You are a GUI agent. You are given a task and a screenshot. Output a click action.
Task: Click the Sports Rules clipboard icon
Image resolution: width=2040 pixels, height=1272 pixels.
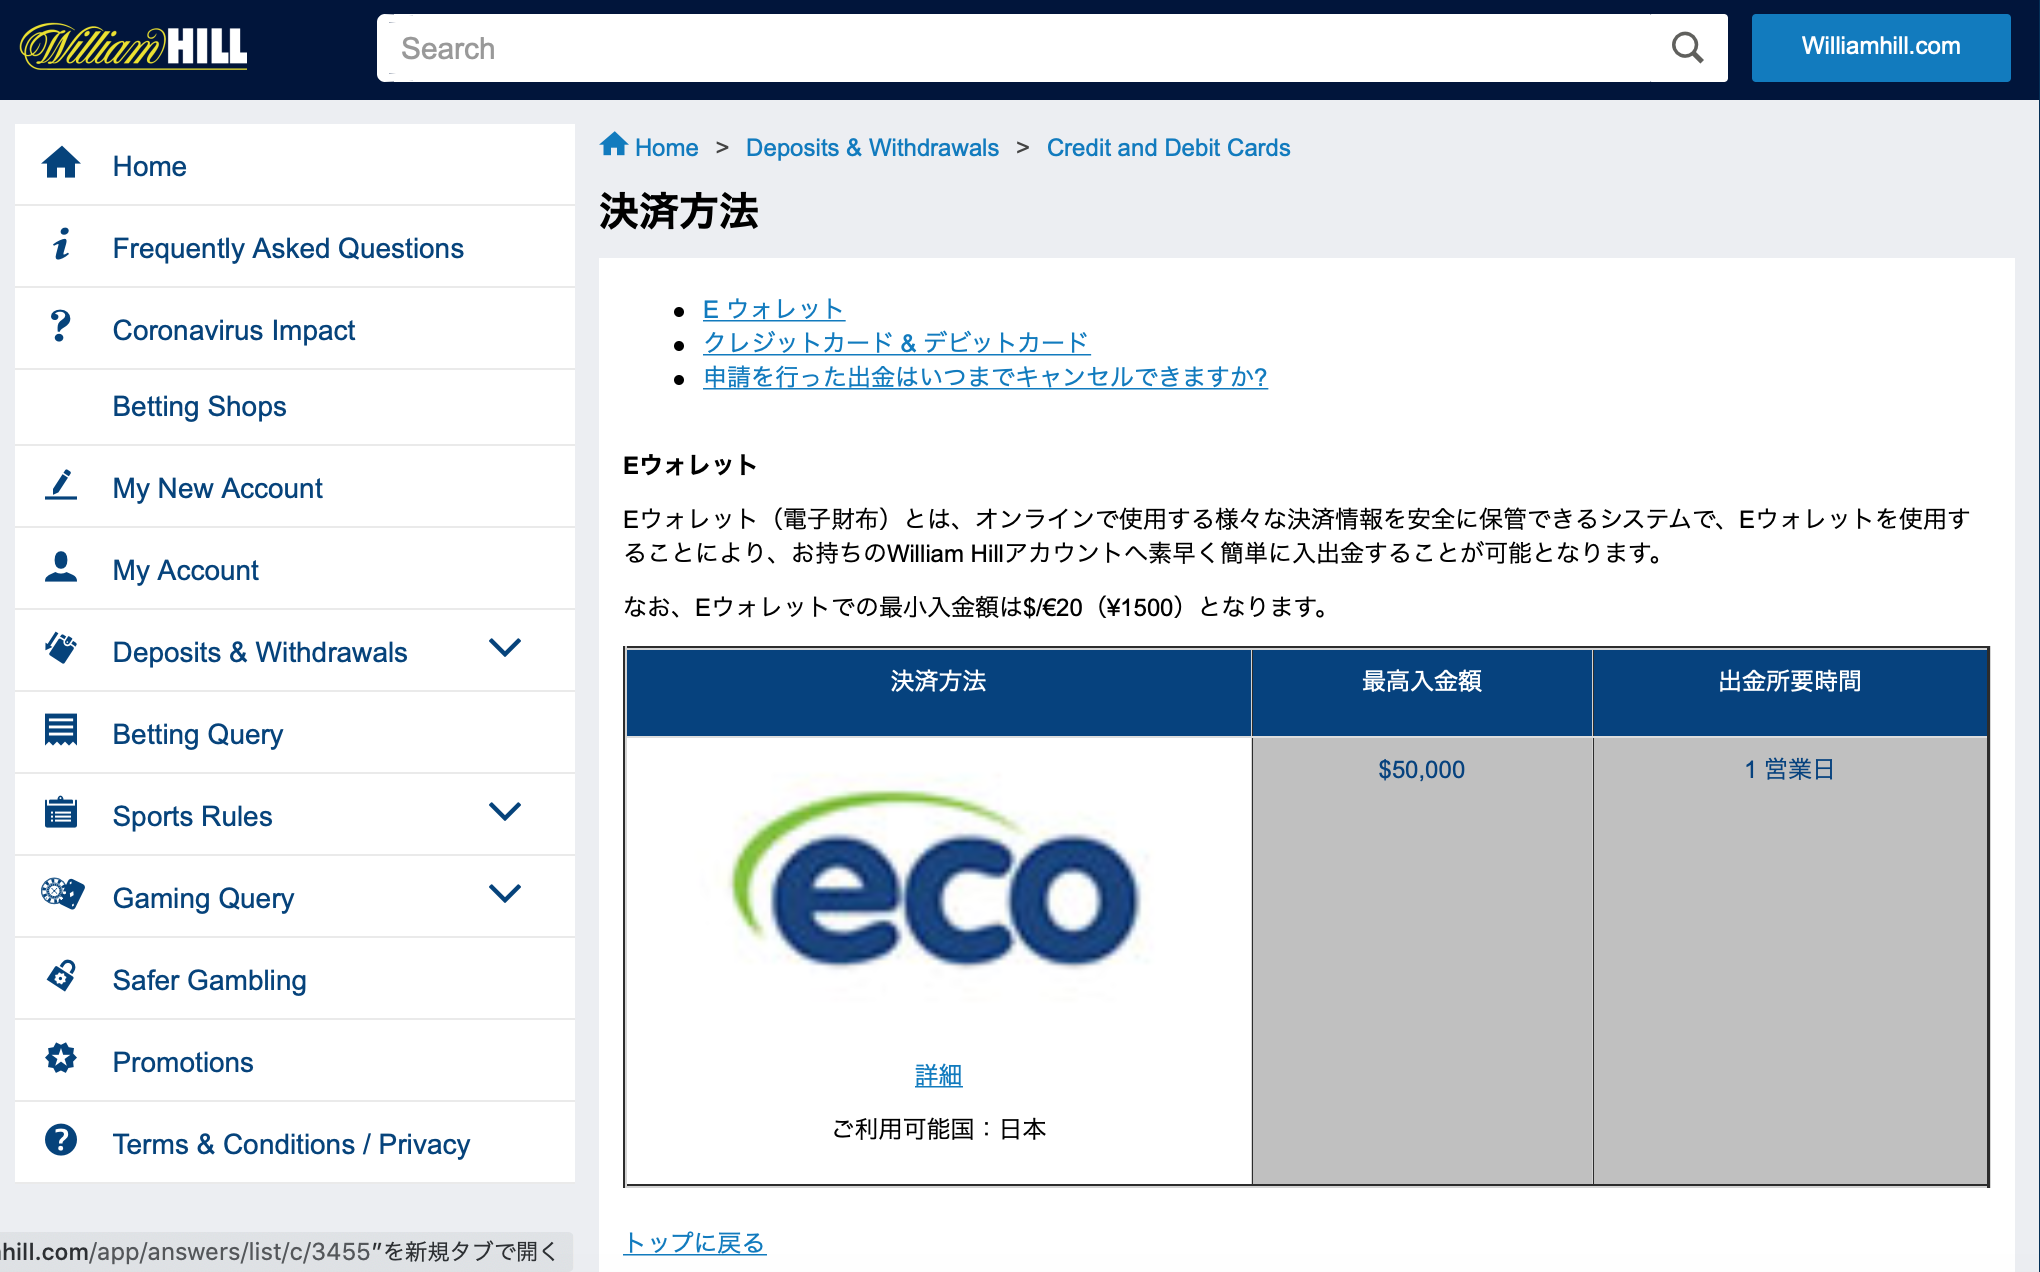click(x=61, y=813)
